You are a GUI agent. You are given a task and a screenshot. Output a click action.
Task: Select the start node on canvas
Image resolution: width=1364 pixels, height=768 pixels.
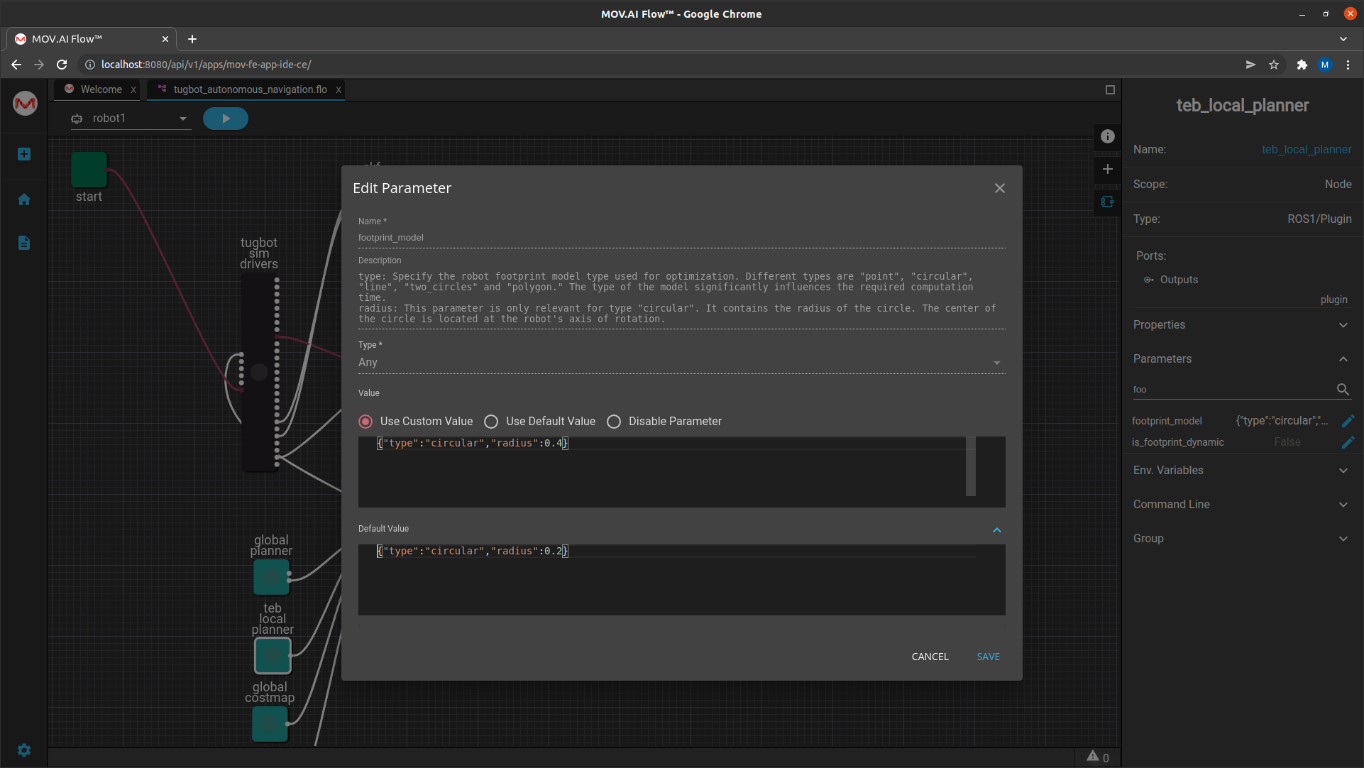pos(89,169)
